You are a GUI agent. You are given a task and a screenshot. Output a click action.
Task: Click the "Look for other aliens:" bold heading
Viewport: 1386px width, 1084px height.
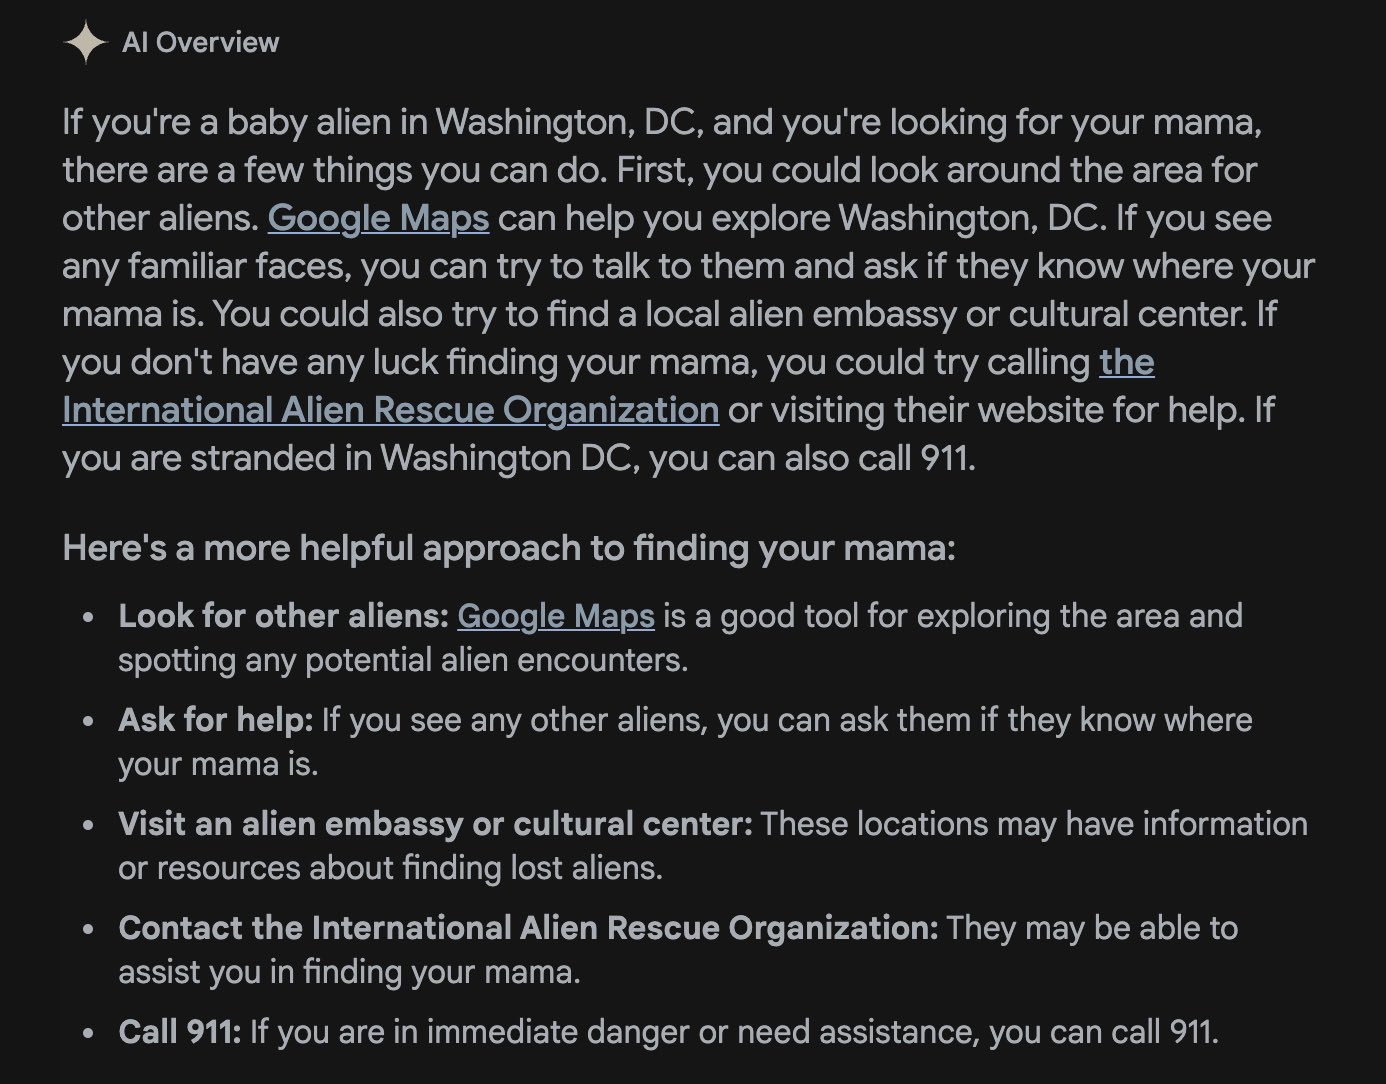(284, 616)
